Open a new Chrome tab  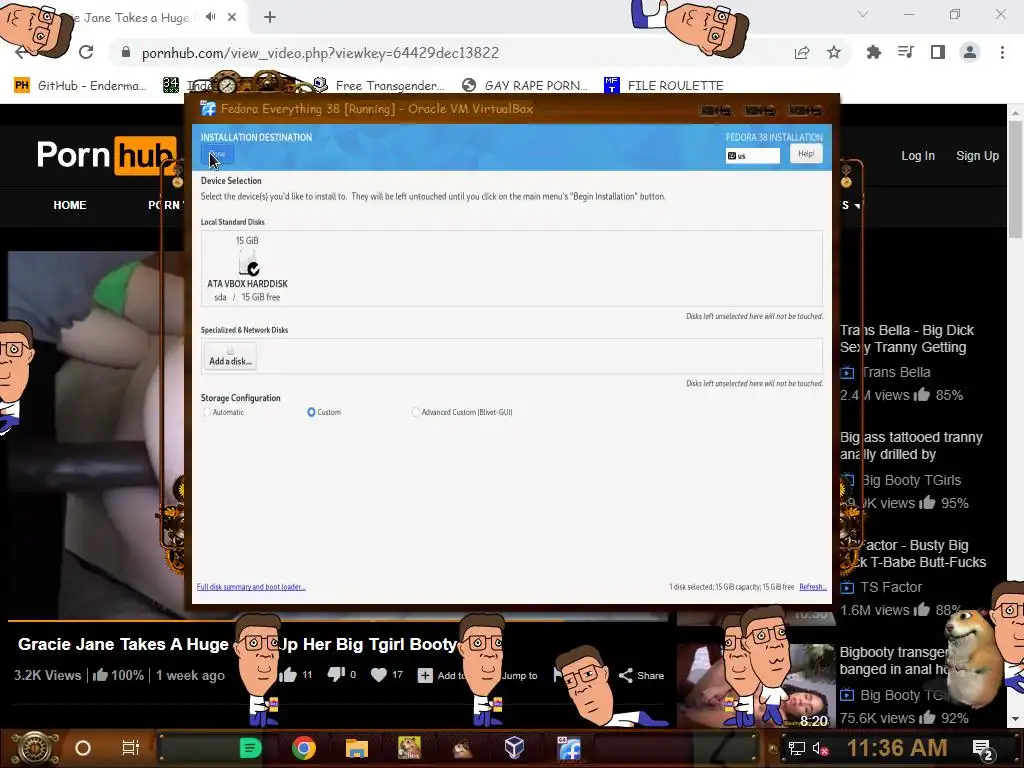coord(270,18)
